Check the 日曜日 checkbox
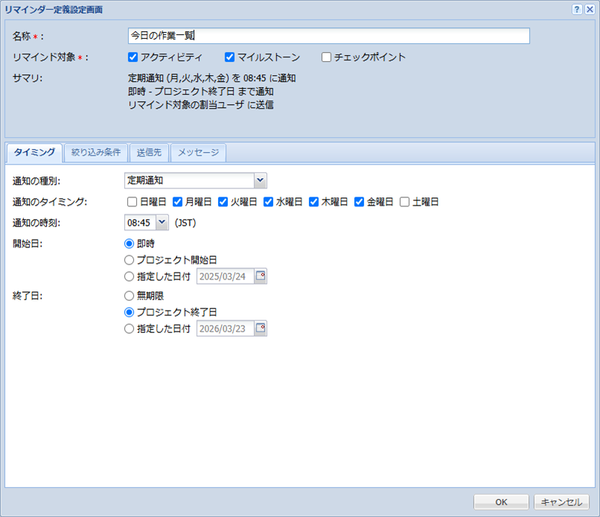 (132, 201)
